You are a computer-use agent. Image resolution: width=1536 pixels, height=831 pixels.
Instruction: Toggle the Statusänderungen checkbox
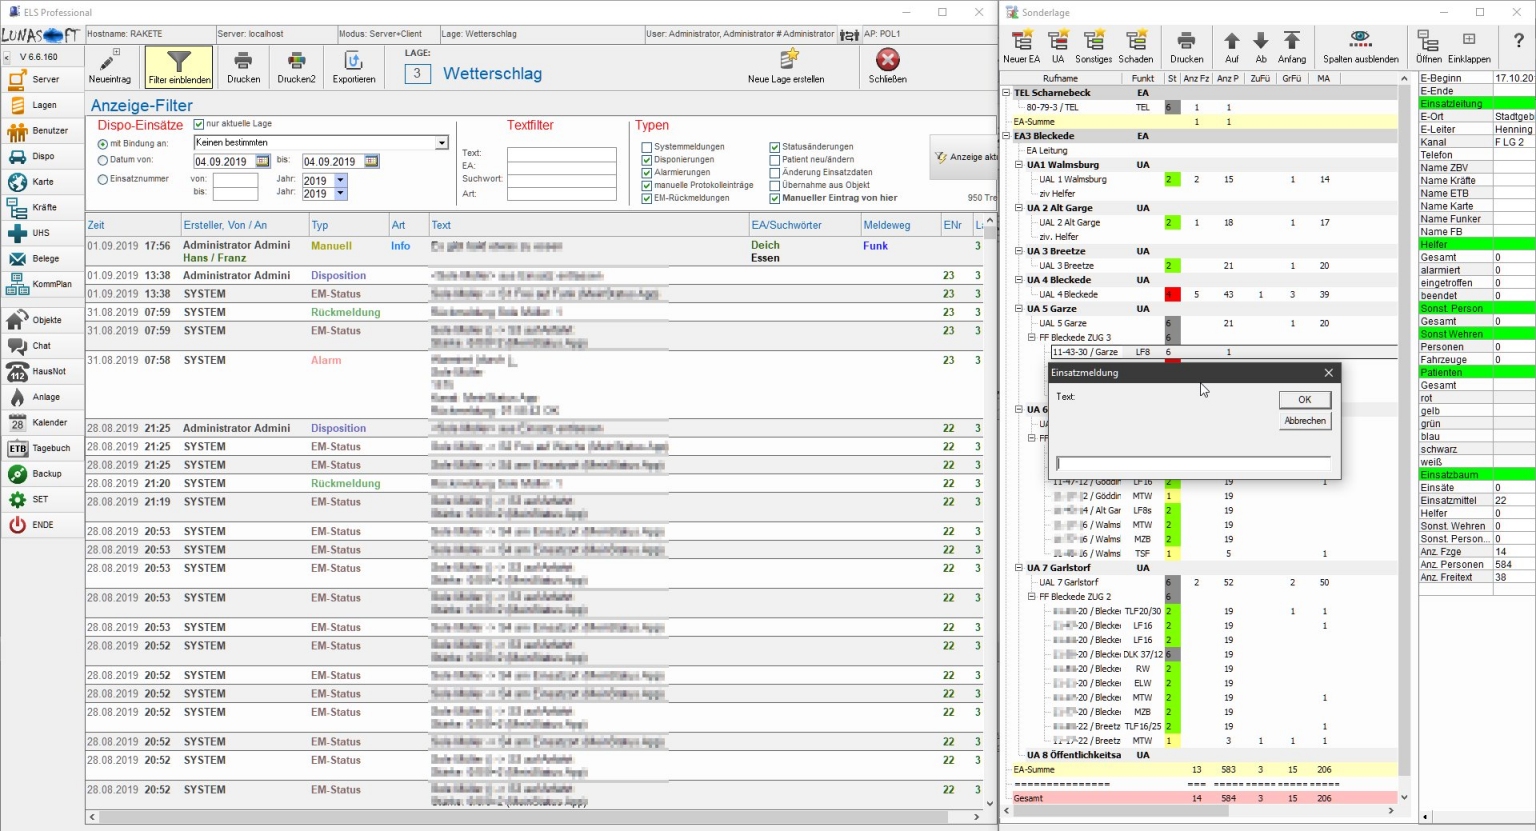point(775,147)
